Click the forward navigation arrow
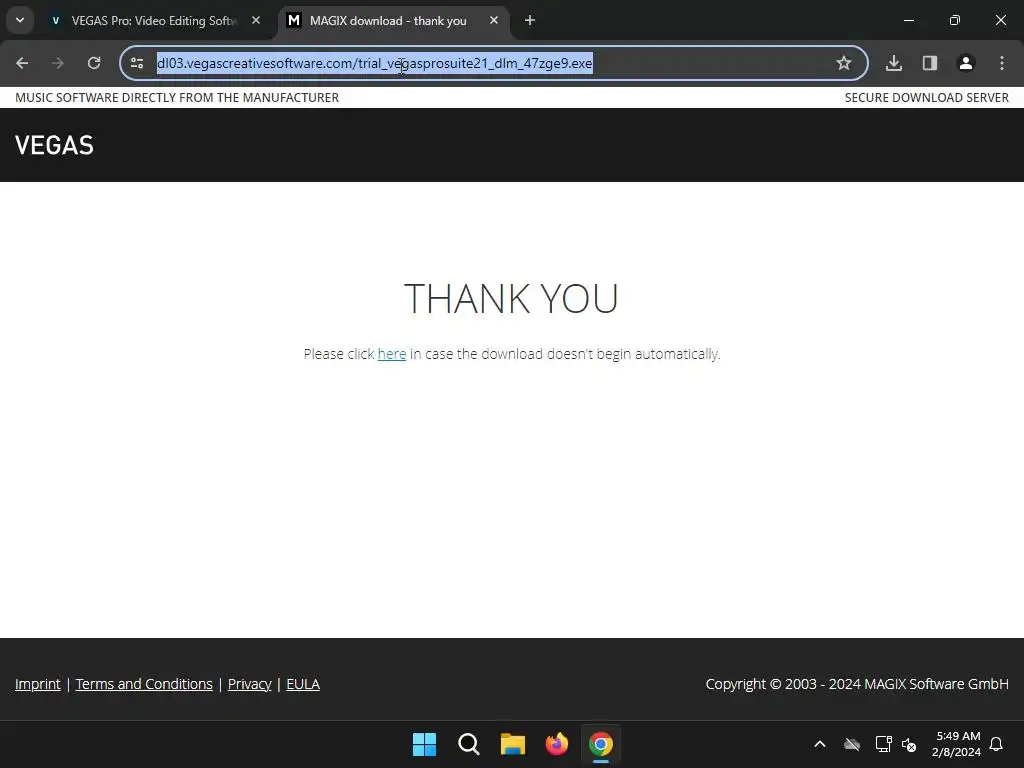Viewport: 1024px width, 768px height. 58,63
